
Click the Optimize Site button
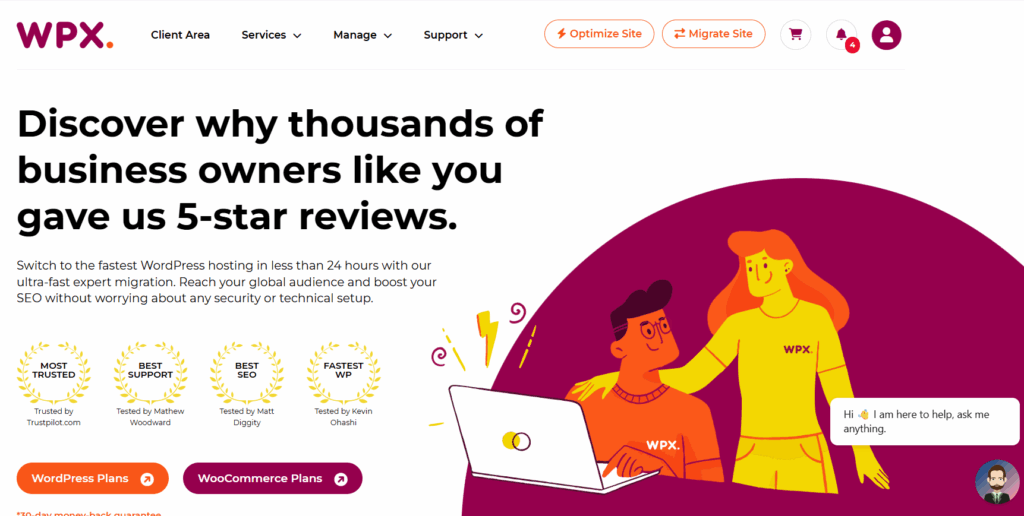[599, 34]
